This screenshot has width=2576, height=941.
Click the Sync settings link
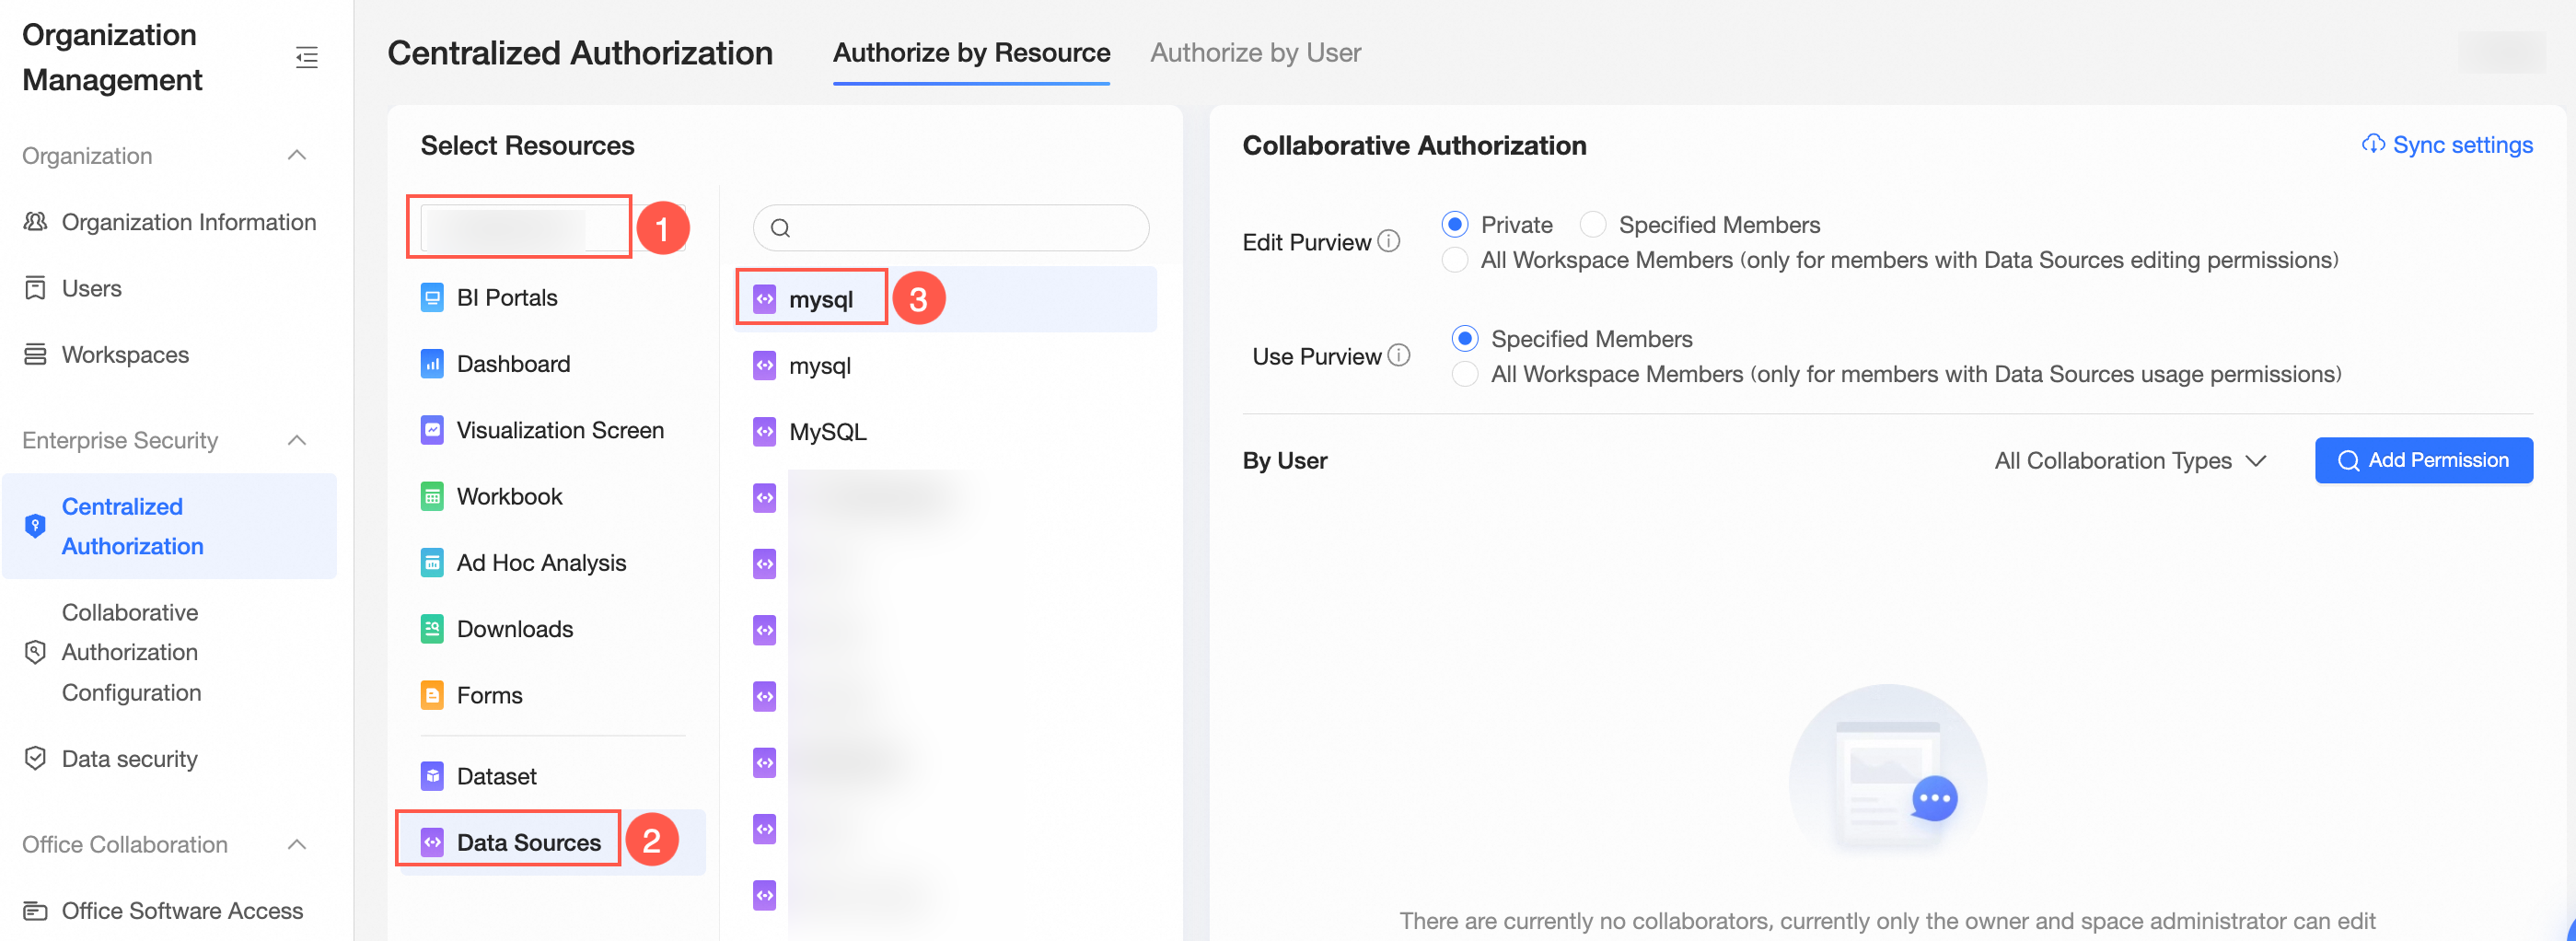pos(2447,144)
